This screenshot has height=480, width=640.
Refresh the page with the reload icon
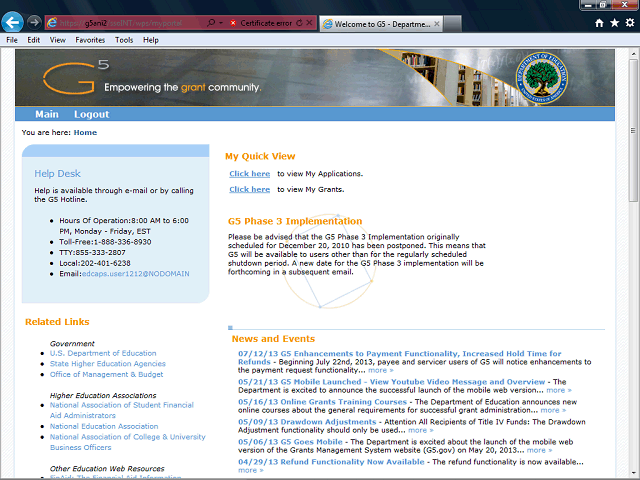tap(300, 23)
